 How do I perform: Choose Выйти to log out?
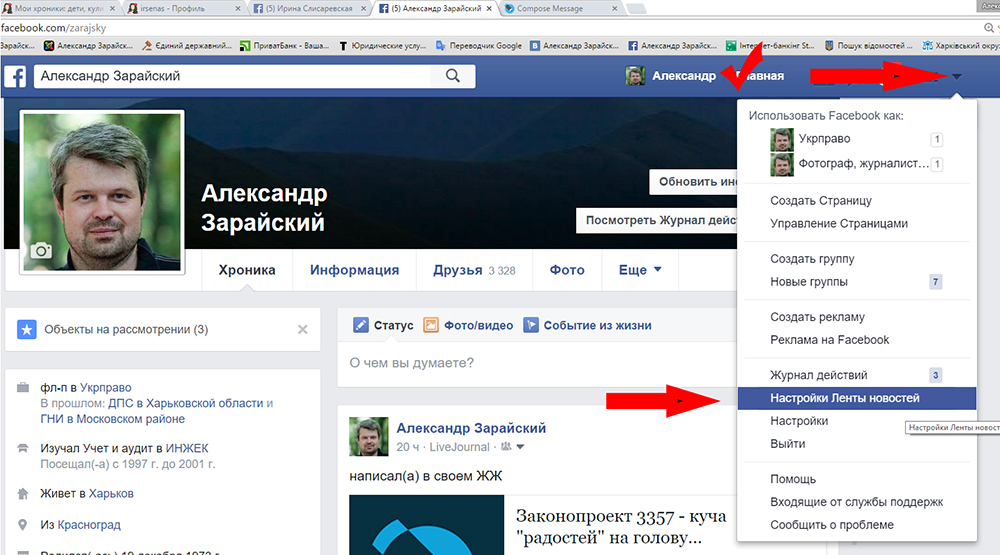788,443
